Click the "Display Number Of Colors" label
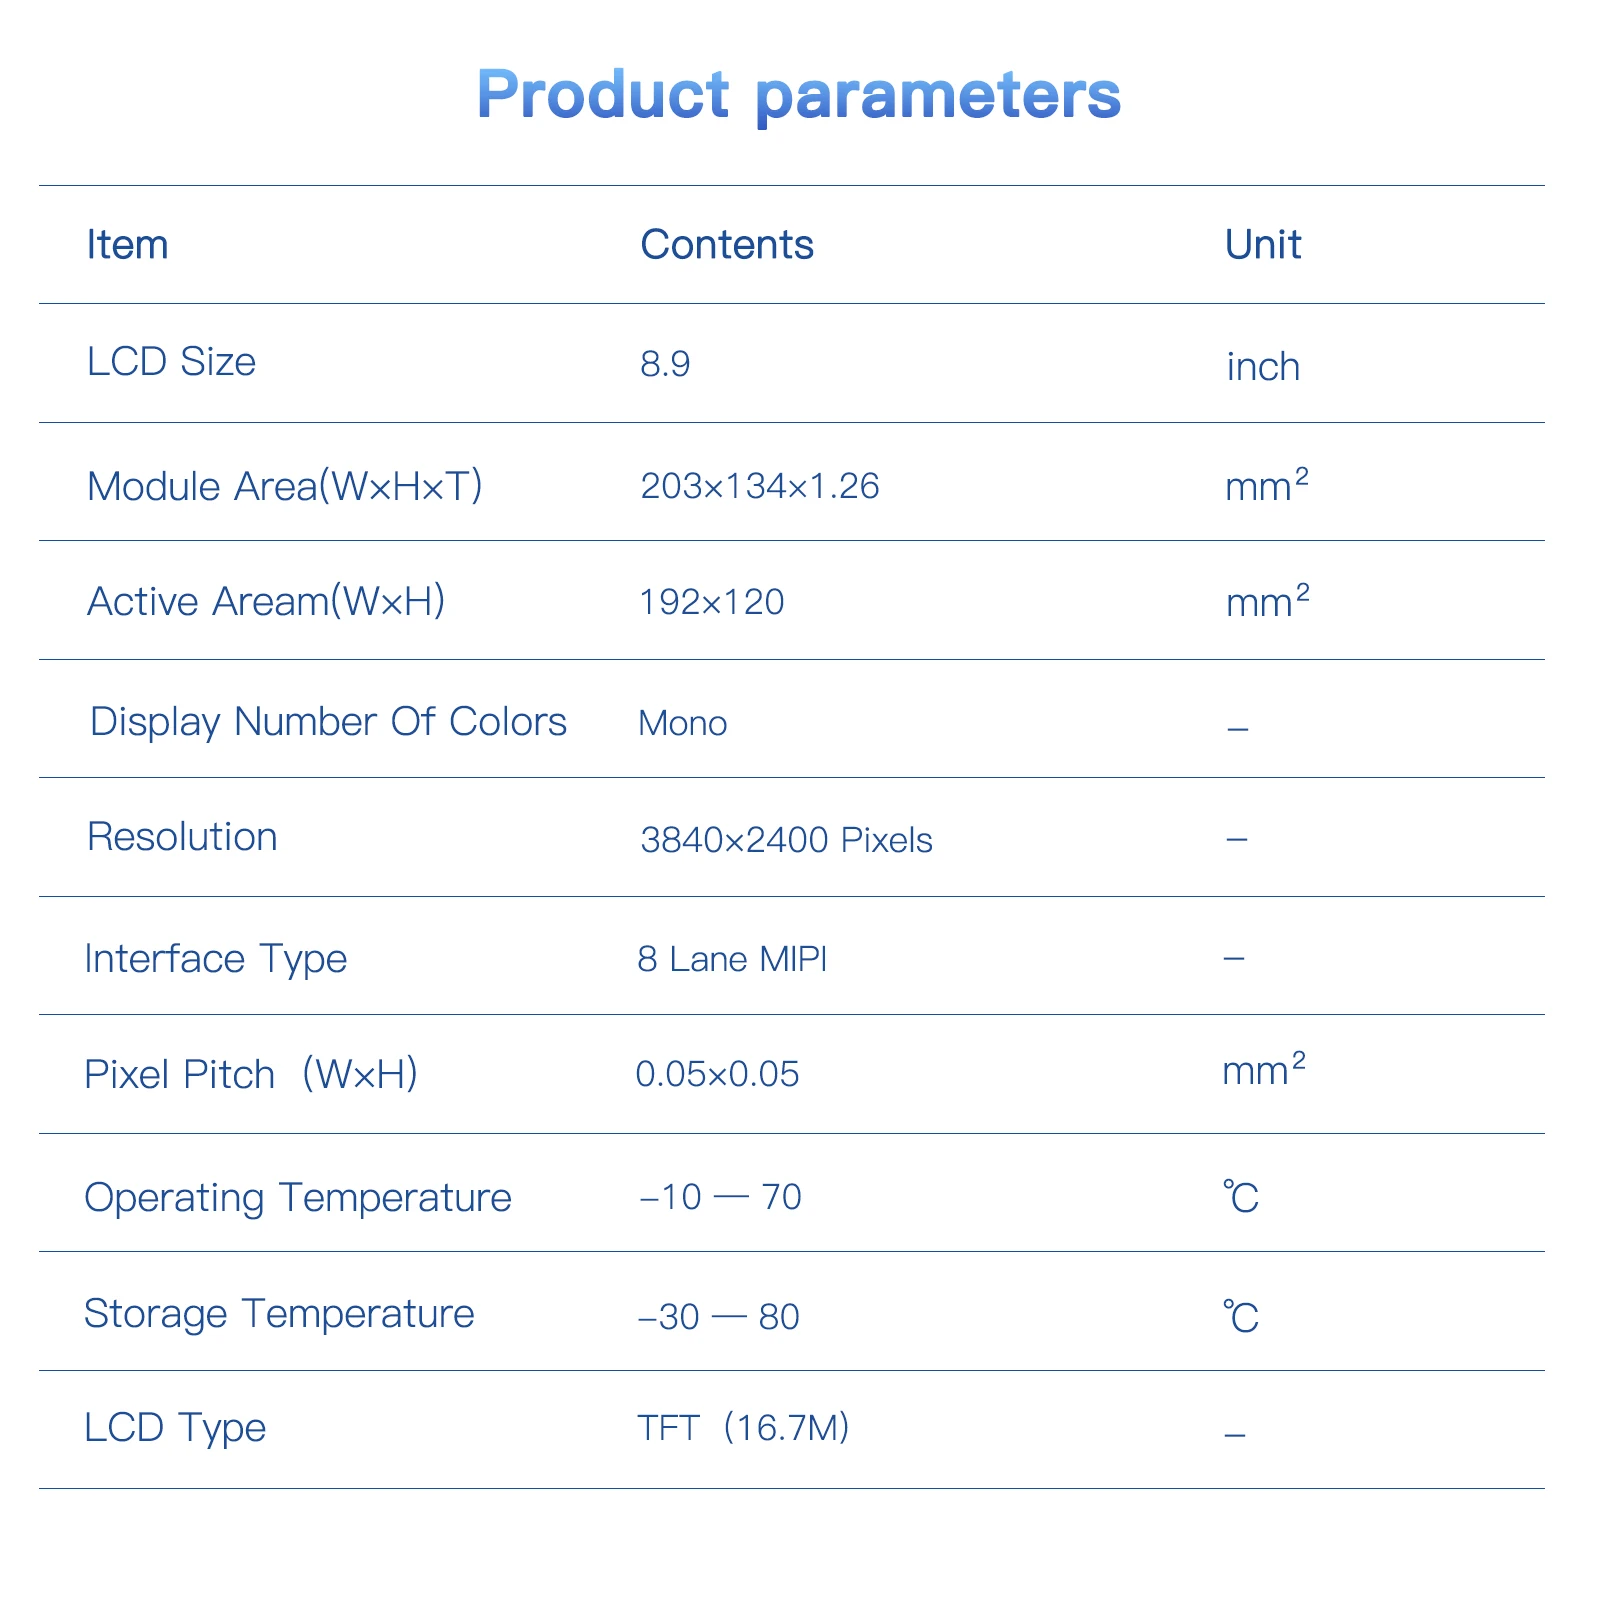Image resolution: width=1600 pixels, height=1600 pixels. [328, 721]
